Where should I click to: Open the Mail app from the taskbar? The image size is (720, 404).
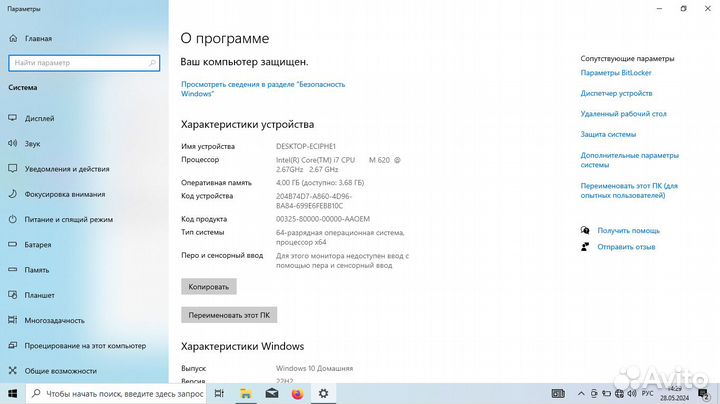272,393
